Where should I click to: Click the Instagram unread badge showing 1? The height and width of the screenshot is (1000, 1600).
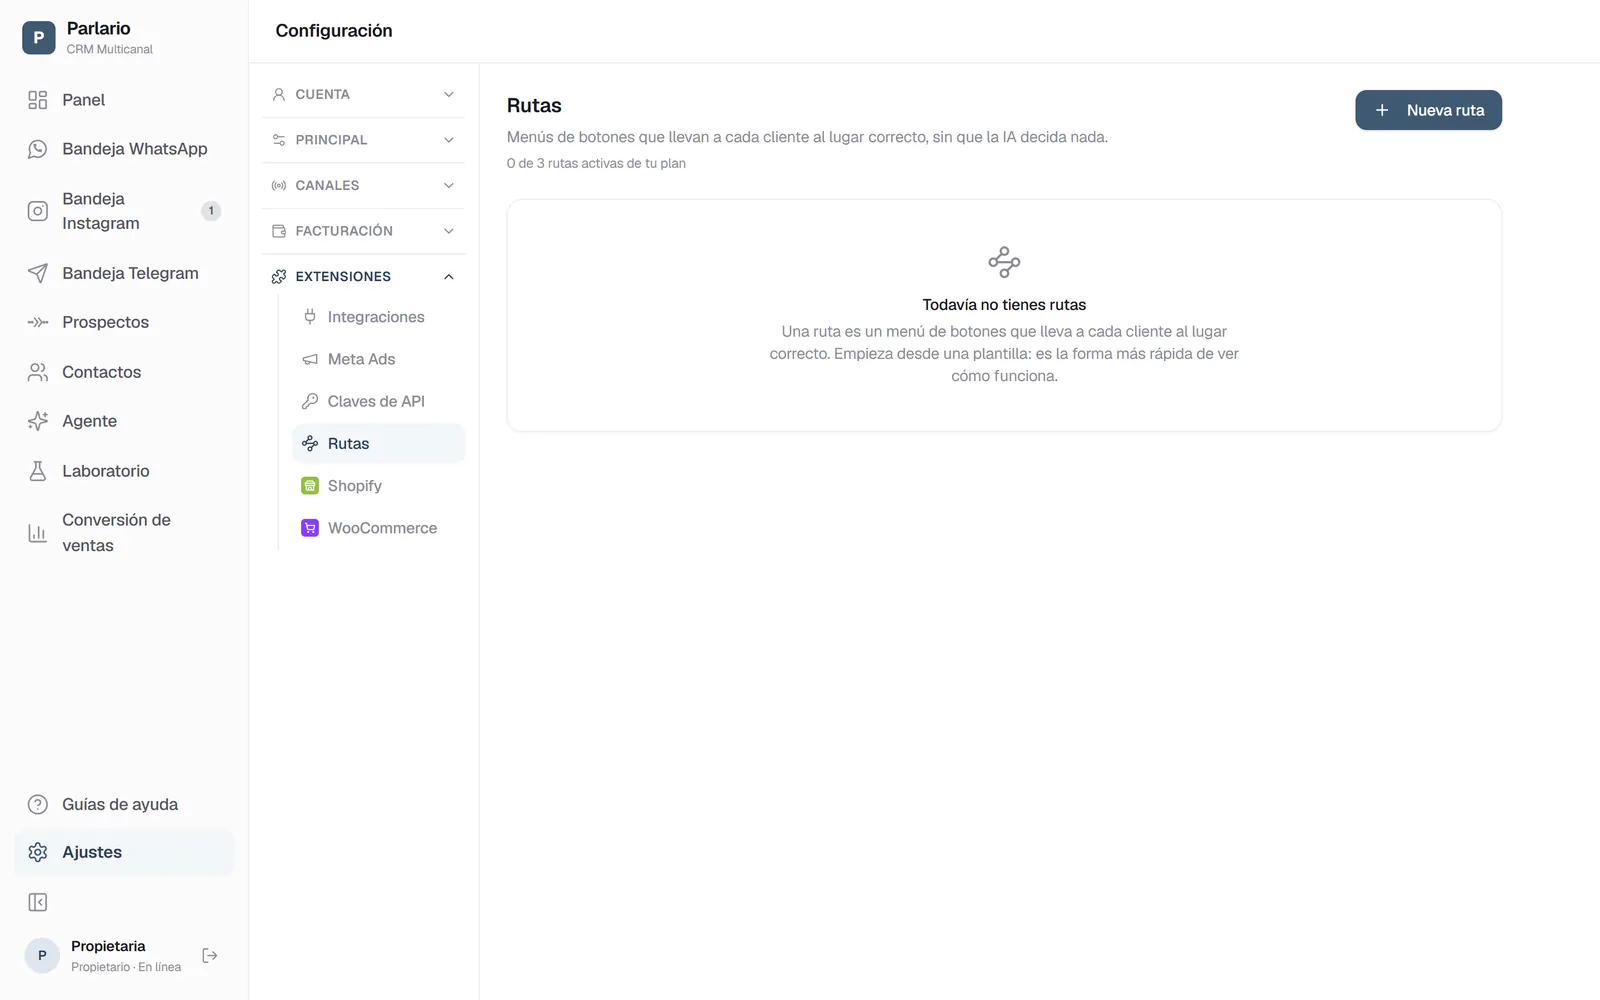point(211,211)
